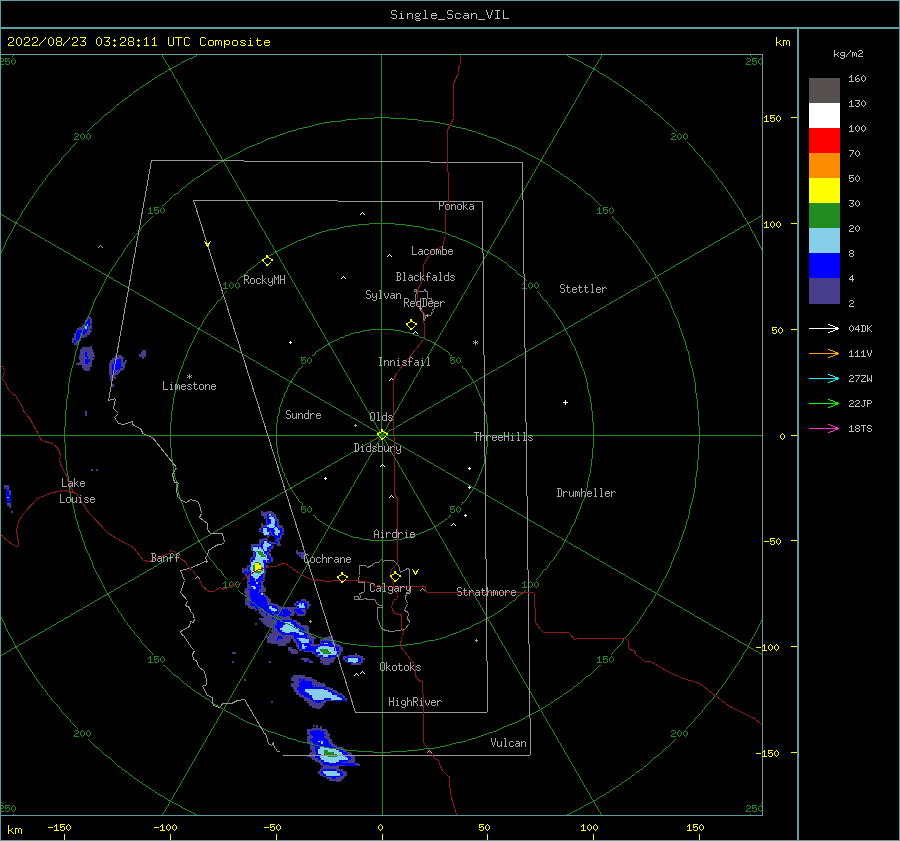Click the Sundre label

(x=303, y=414)
